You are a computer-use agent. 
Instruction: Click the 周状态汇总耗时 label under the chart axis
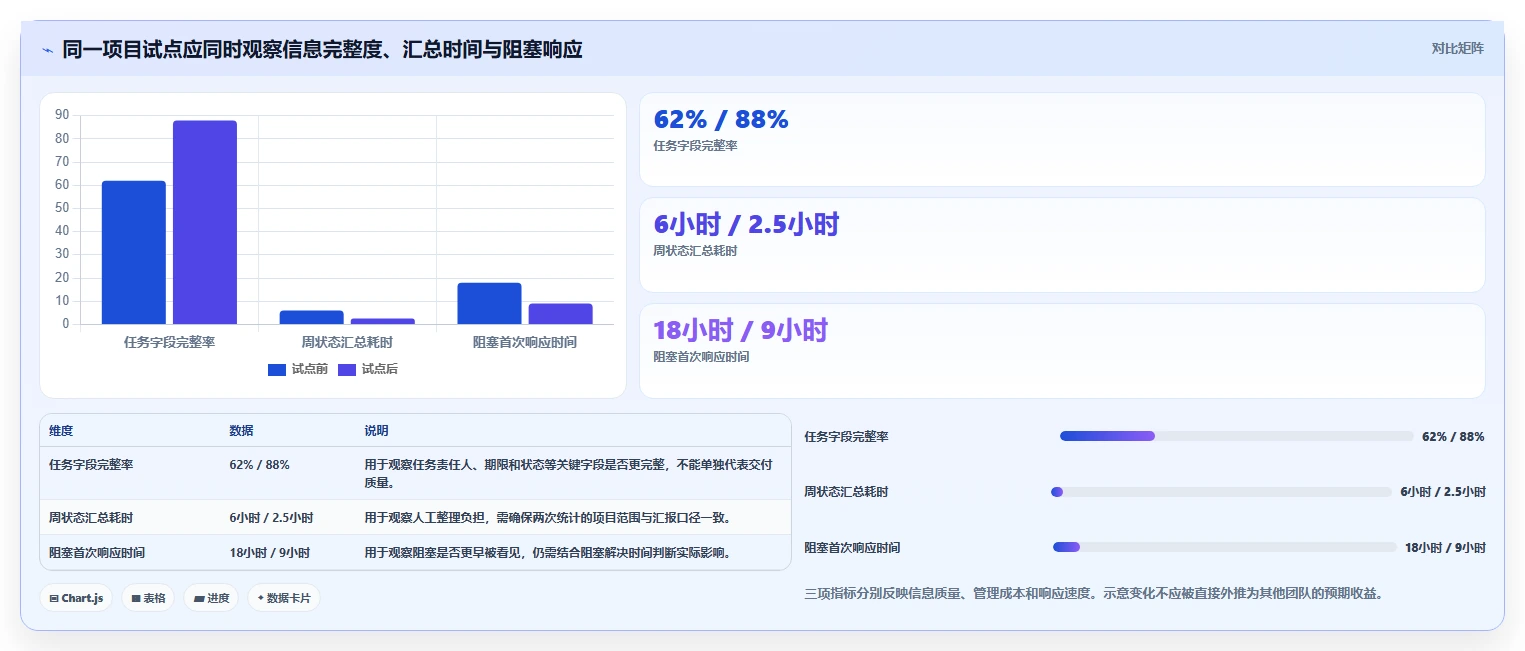click(x=347, y=342)
